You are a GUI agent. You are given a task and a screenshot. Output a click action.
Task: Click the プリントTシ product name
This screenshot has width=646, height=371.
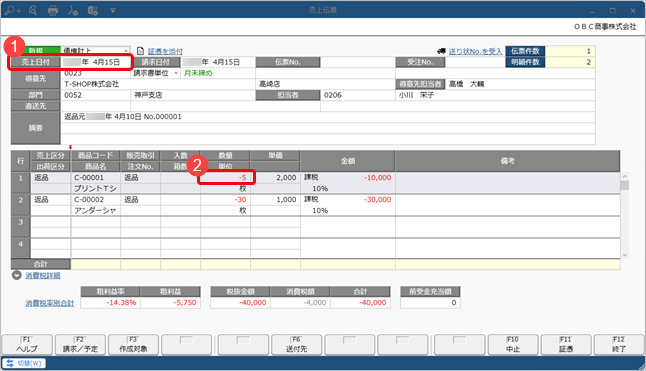click(95, 189)
